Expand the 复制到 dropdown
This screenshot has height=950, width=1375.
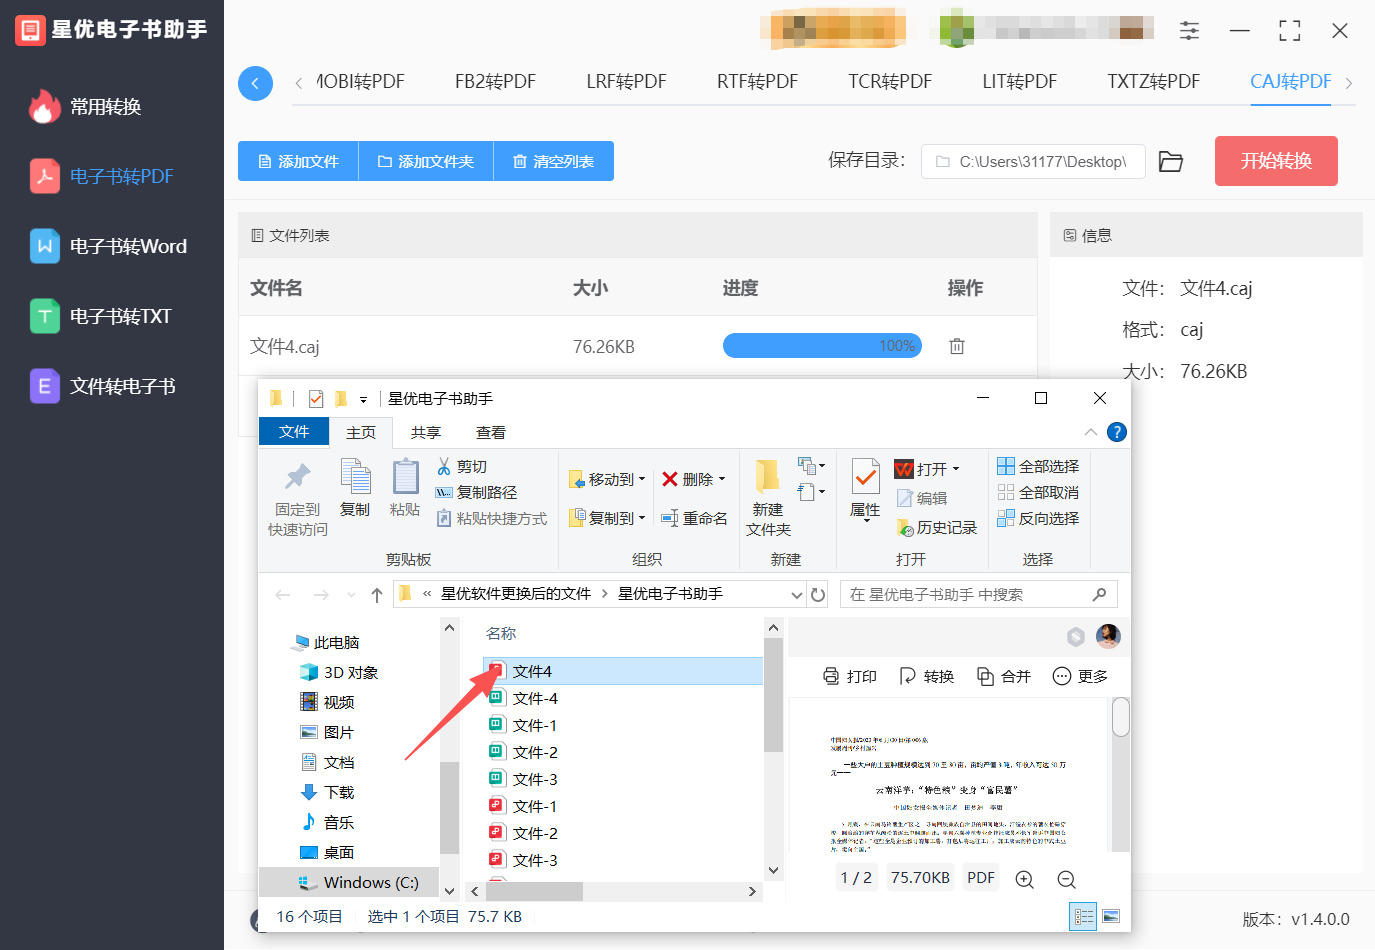(642, 518)
